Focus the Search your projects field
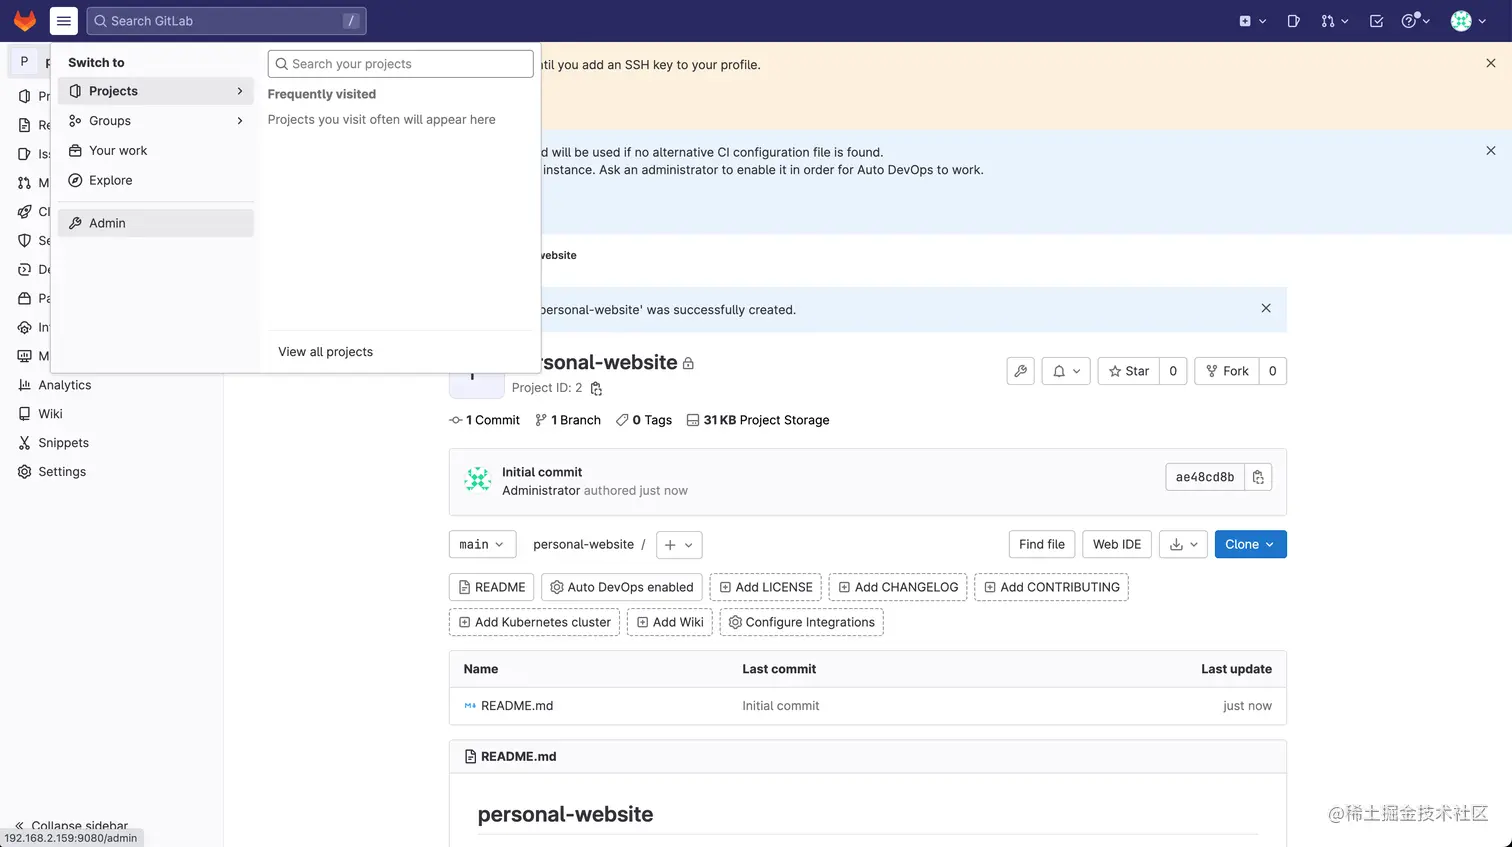1512x847 pixels. click(x=400, y=64)
